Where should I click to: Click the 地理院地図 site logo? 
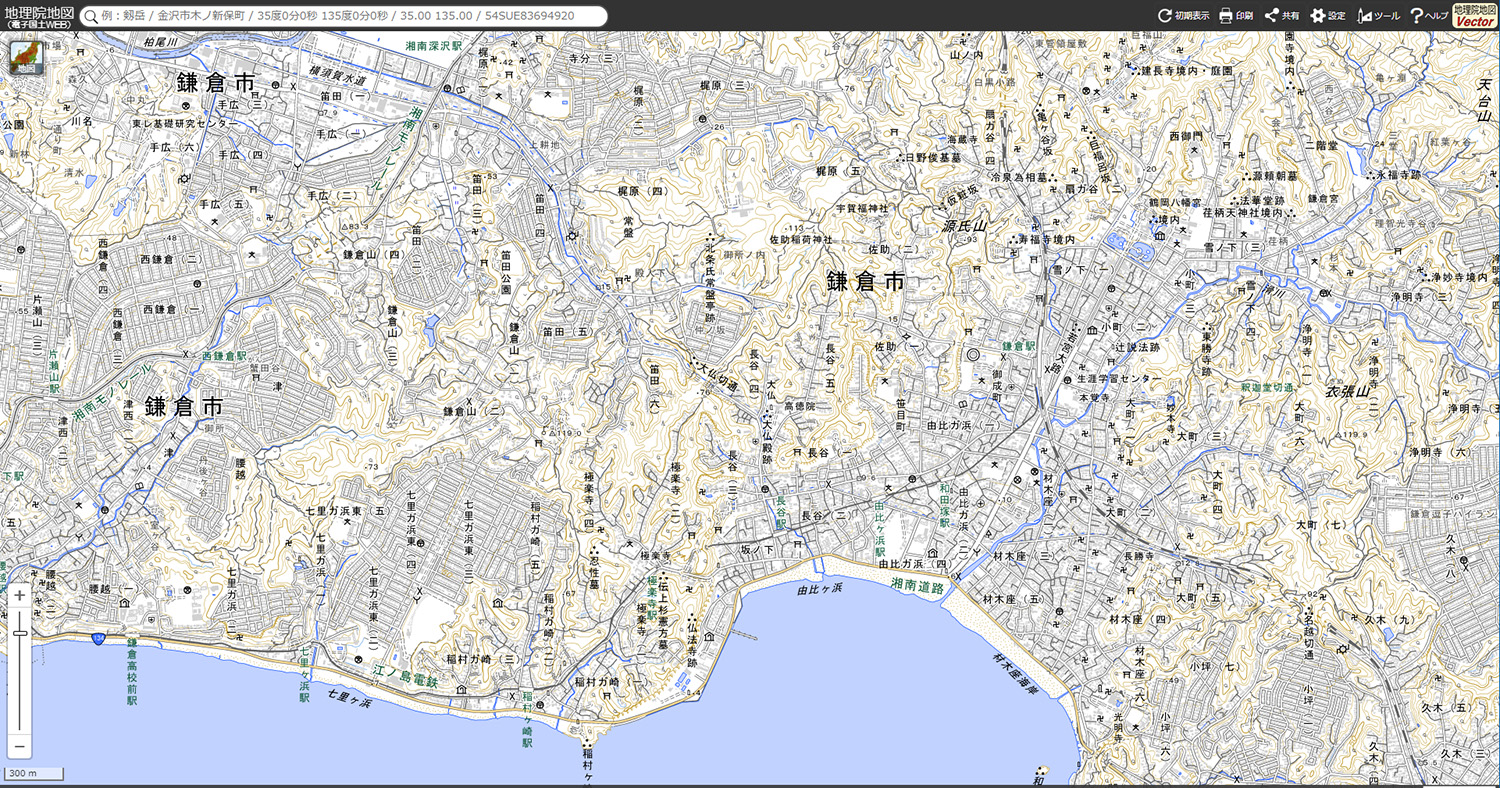pos(37,15)
